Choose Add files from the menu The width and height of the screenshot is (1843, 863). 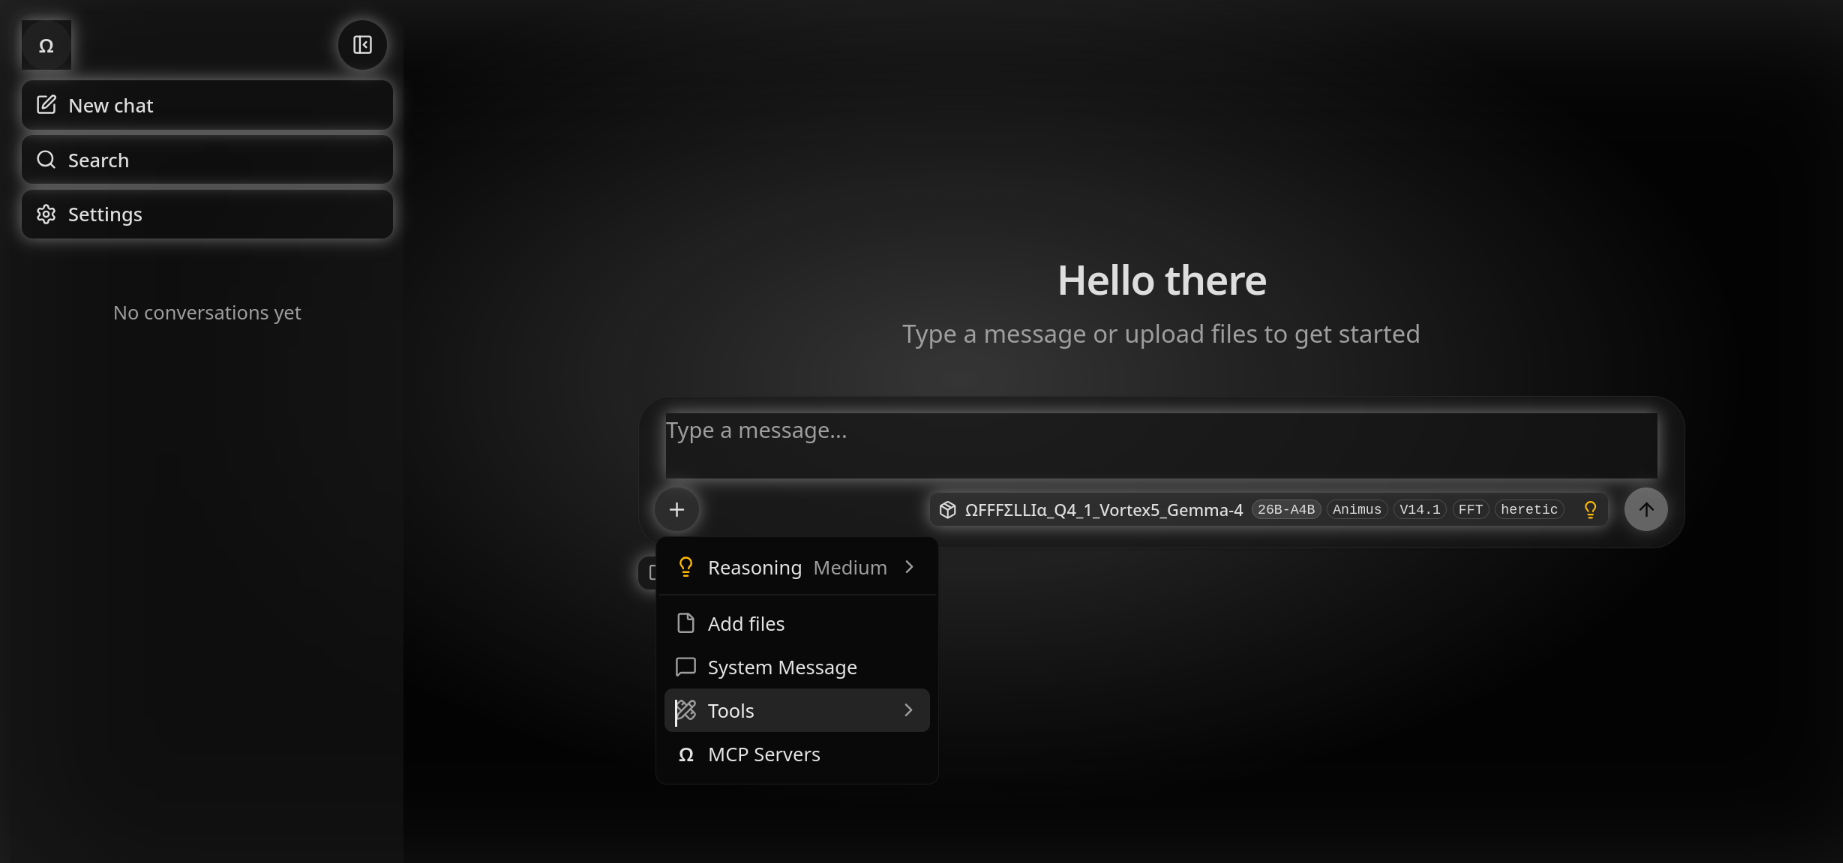[x=797, y=623]
